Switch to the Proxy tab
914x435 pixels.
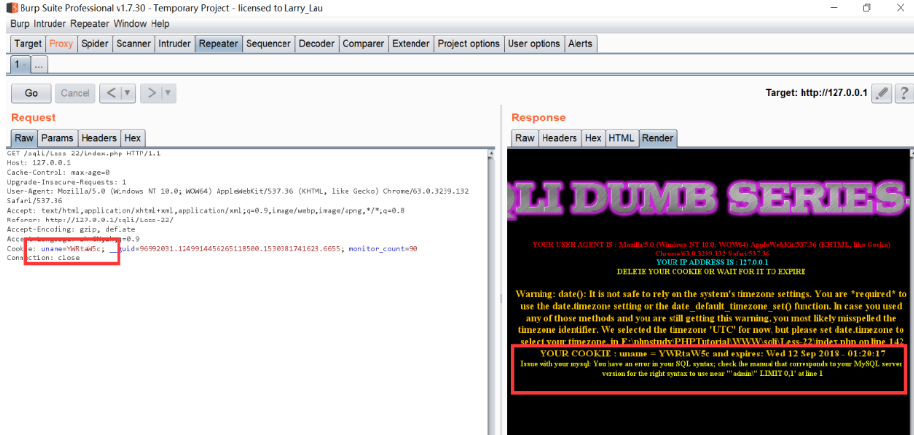coord(61,44)
